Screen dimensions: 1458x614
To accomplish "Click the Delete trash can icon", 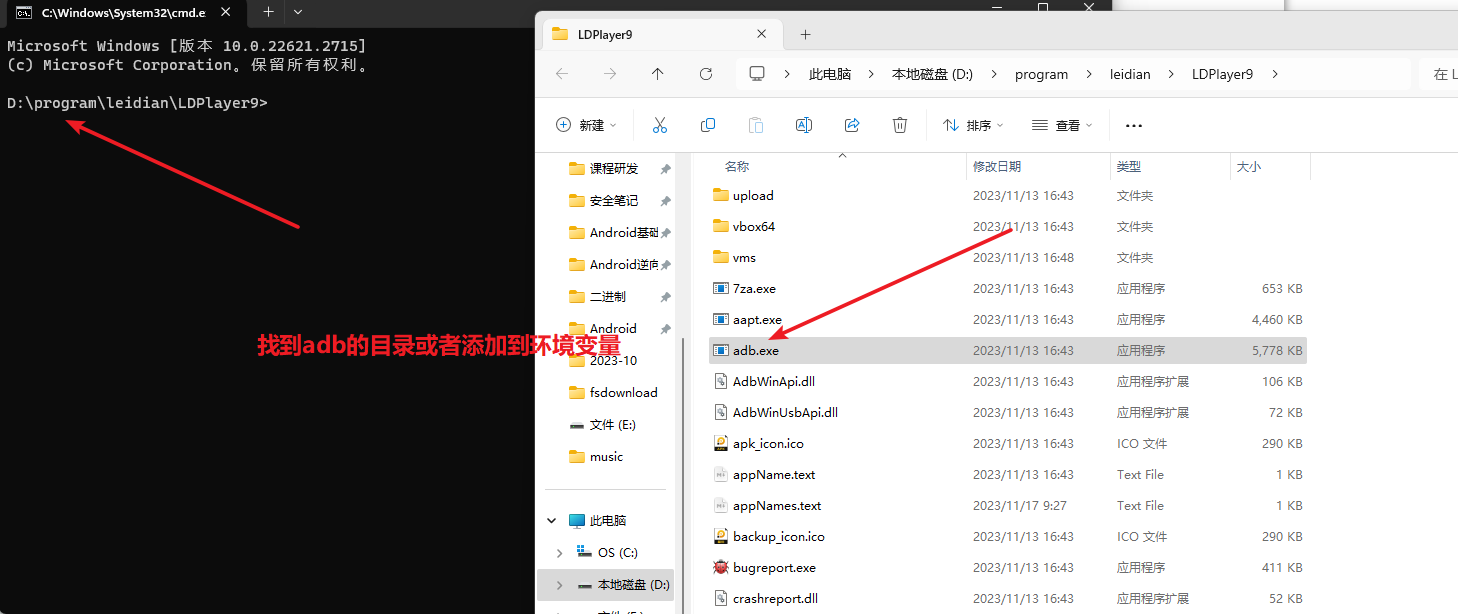I will click(900, 125).
